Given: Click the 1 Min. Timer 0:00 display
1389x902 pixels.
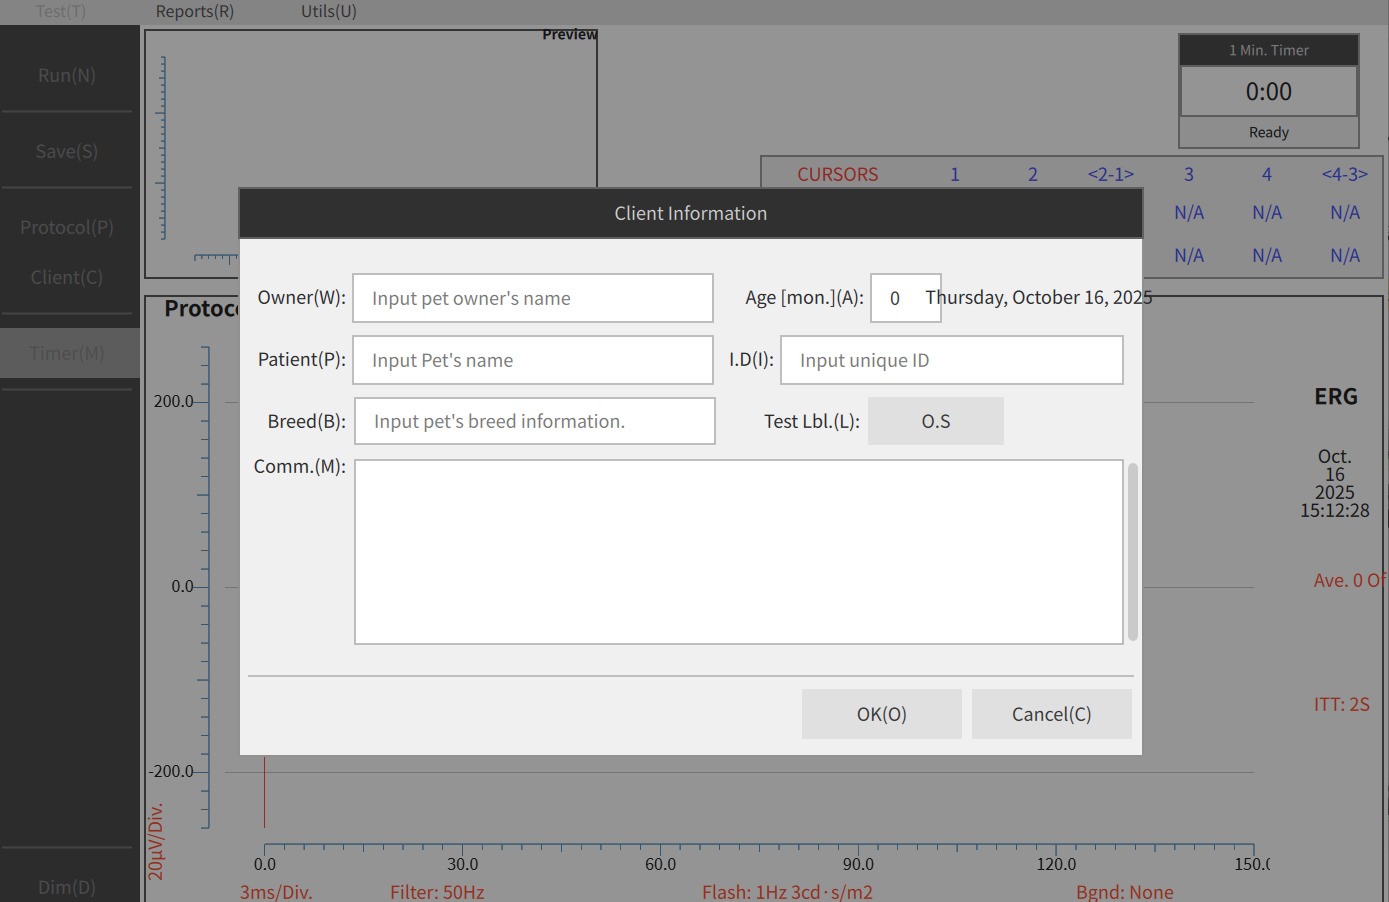Looking at the screenshot, I should 1268,92.
